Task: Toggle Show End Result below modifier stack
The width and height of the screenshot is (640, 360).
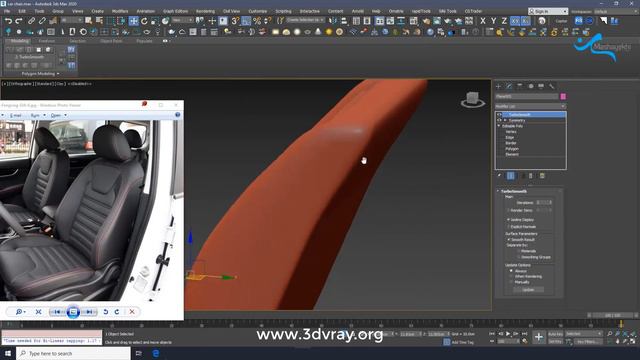Action: point(511,176)
